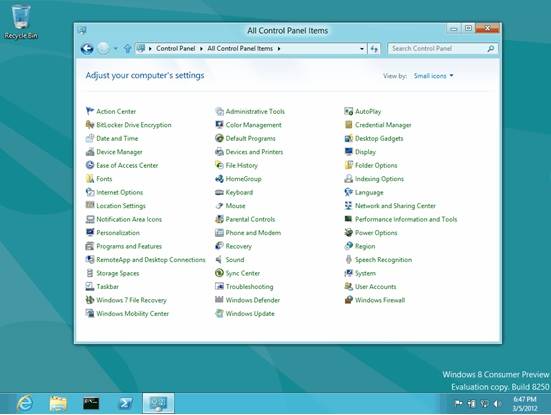Expand the View by Small icons dropdown
Screen dimensions: 551x415
pyautogui.click(x=434, y=76)
